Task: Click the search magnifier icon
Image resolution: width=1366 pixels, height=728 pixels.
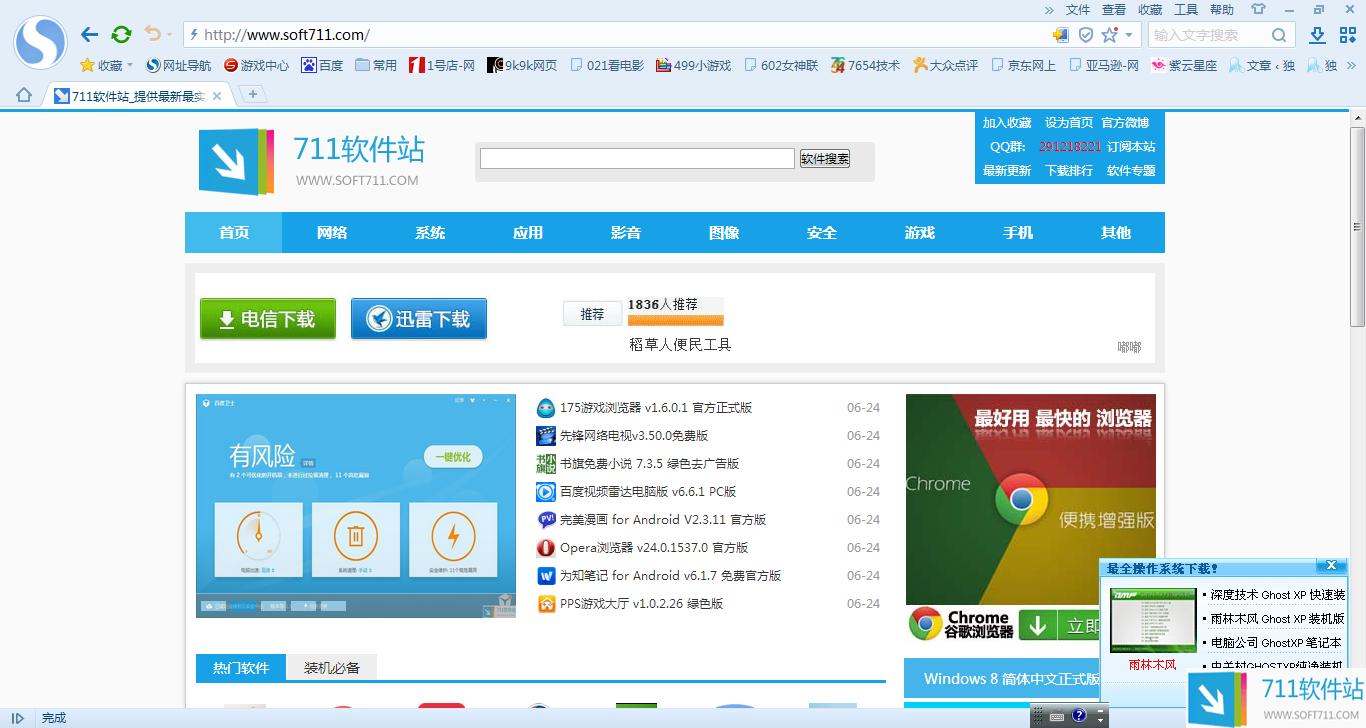Action: (1279, 35)
